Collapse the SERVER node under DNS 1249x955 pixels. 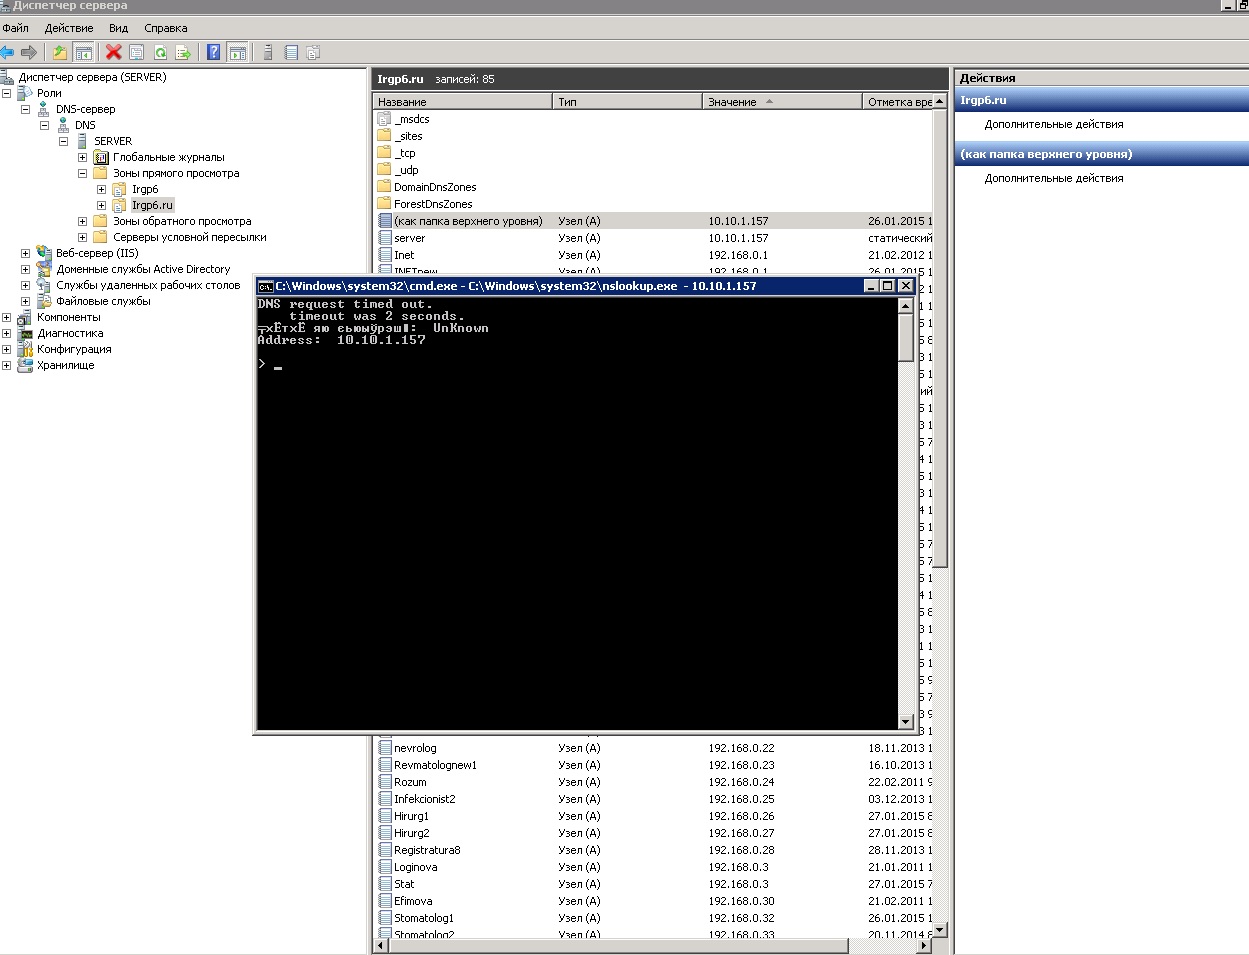pyautogui.click(x=63, y=141)
